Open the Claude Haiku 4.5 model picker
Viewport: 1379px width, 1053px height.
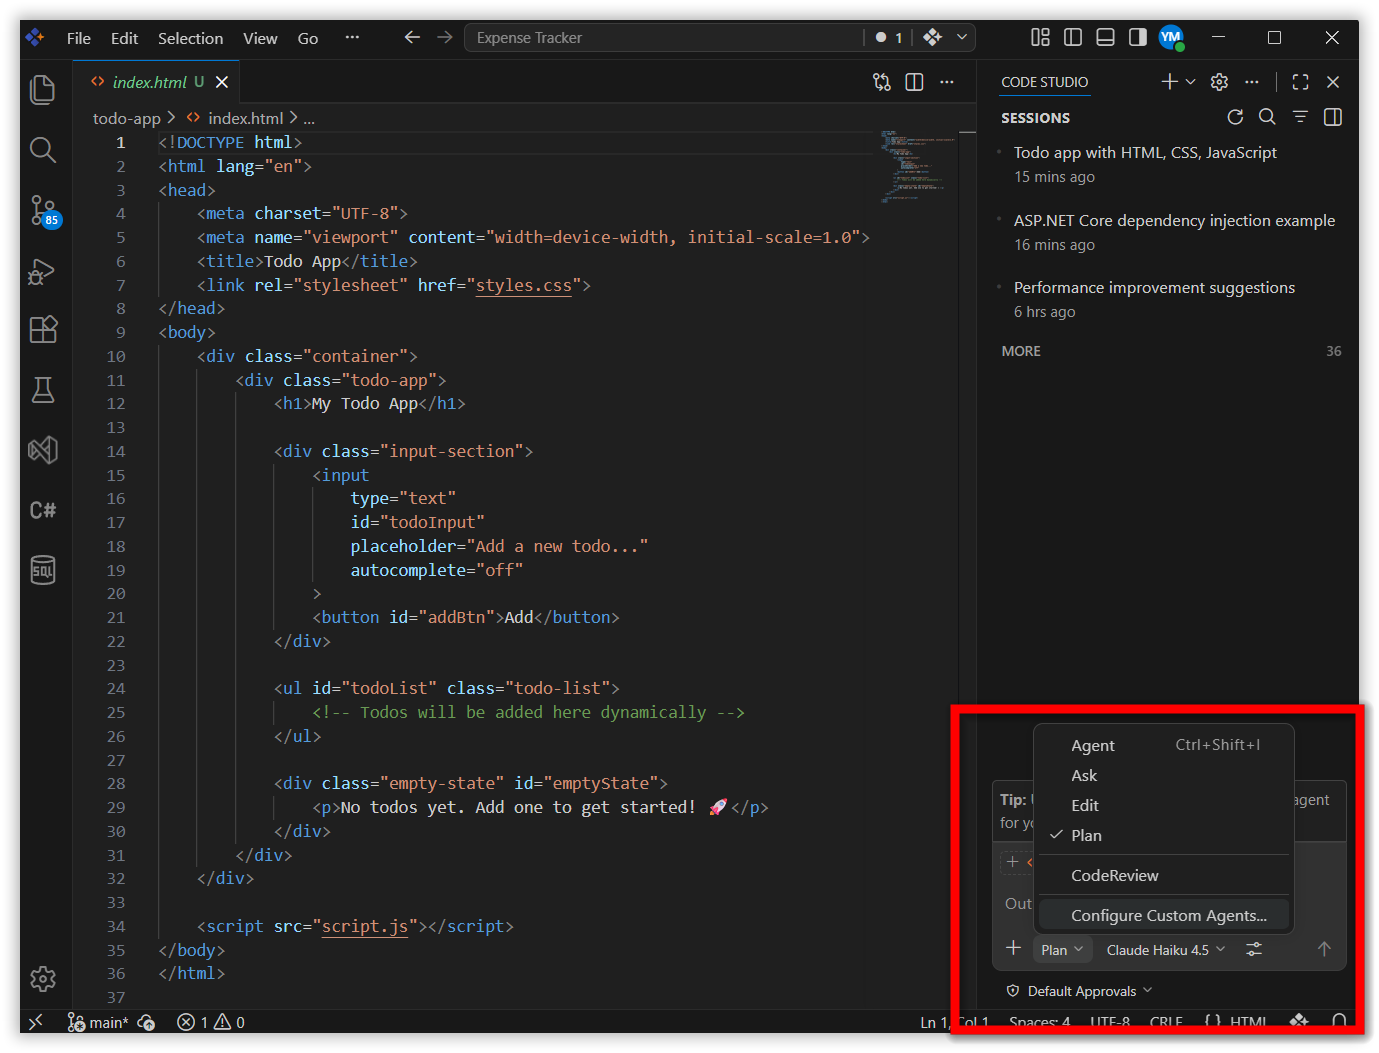point(1165,950)
